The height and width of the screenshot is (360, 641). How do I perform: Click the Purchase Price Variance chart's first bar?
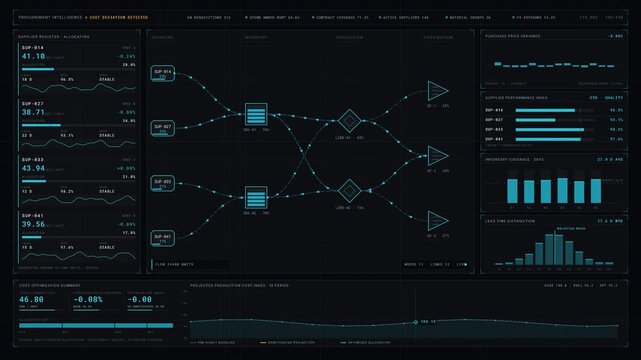(x=498, y=64)
